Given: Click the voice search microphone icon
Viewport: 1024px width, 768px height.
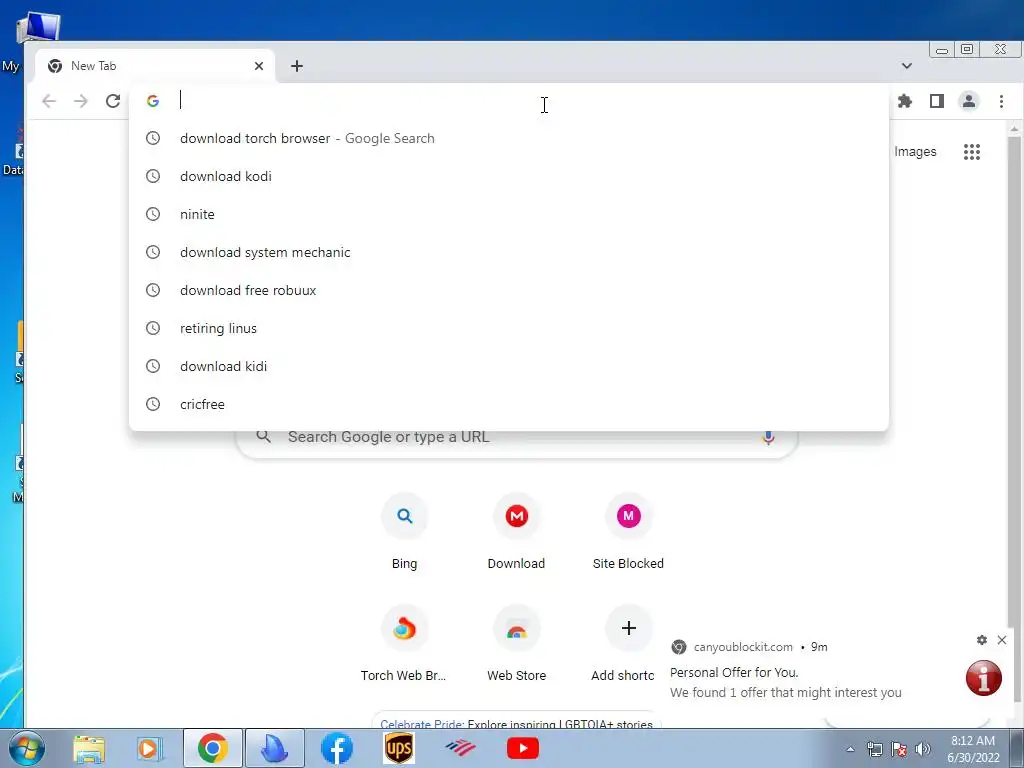Looking at the screenshot, I should pyautogui.click(x=768, y=437).
